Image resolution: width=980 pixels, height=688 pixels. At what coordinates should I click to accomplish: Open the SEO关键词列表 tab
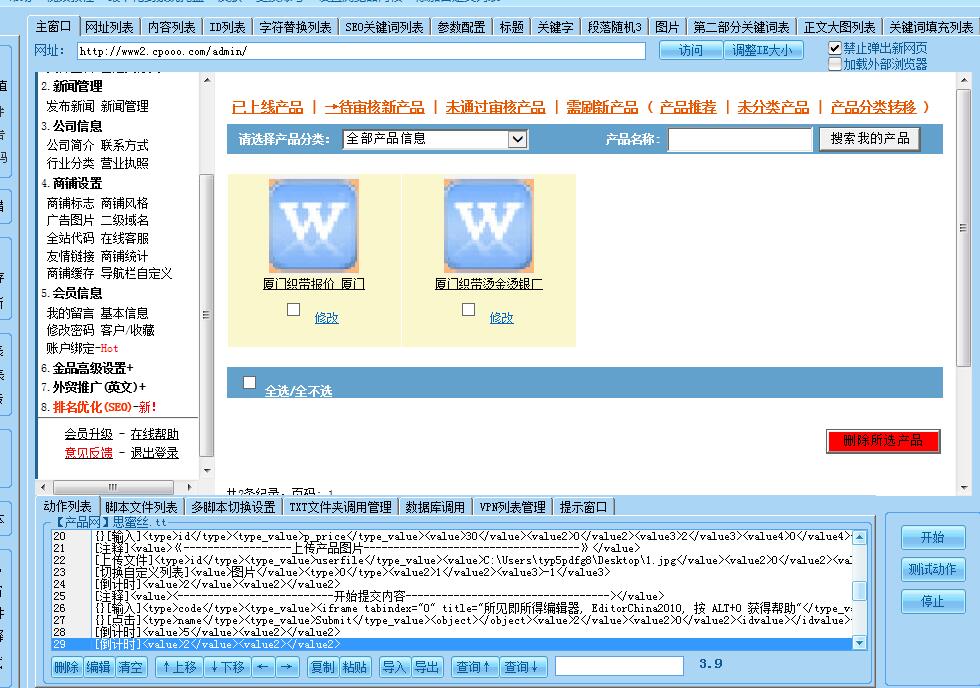[x=384, y=27]
